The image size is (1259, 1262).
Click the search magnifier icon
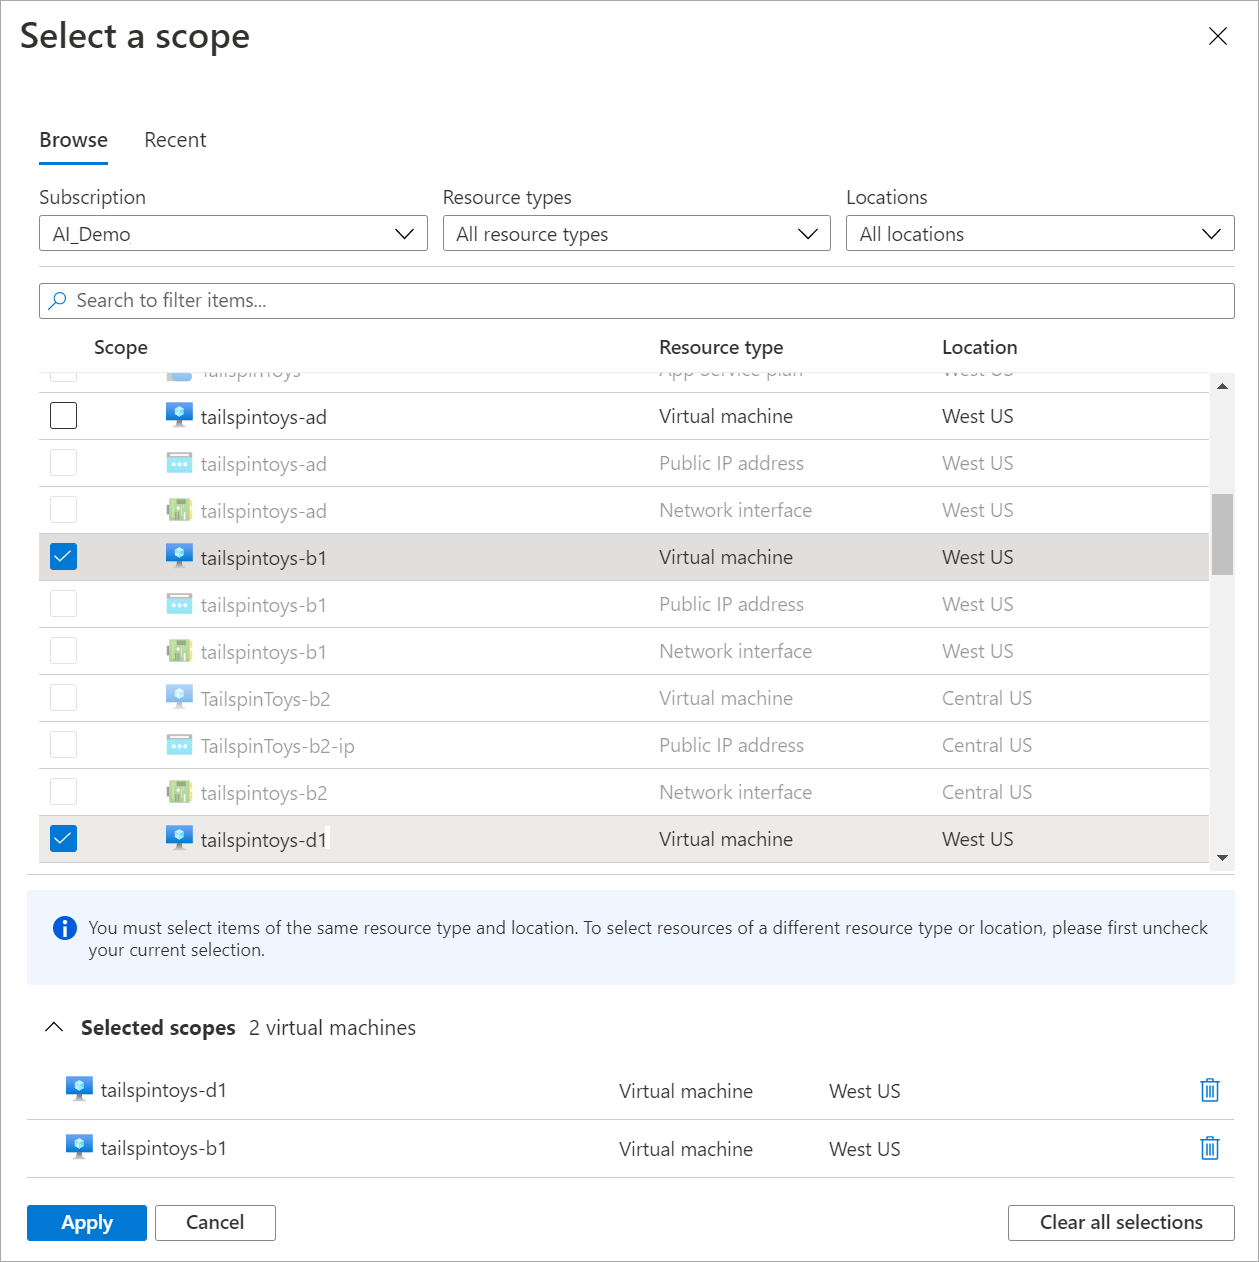(58, 300)
